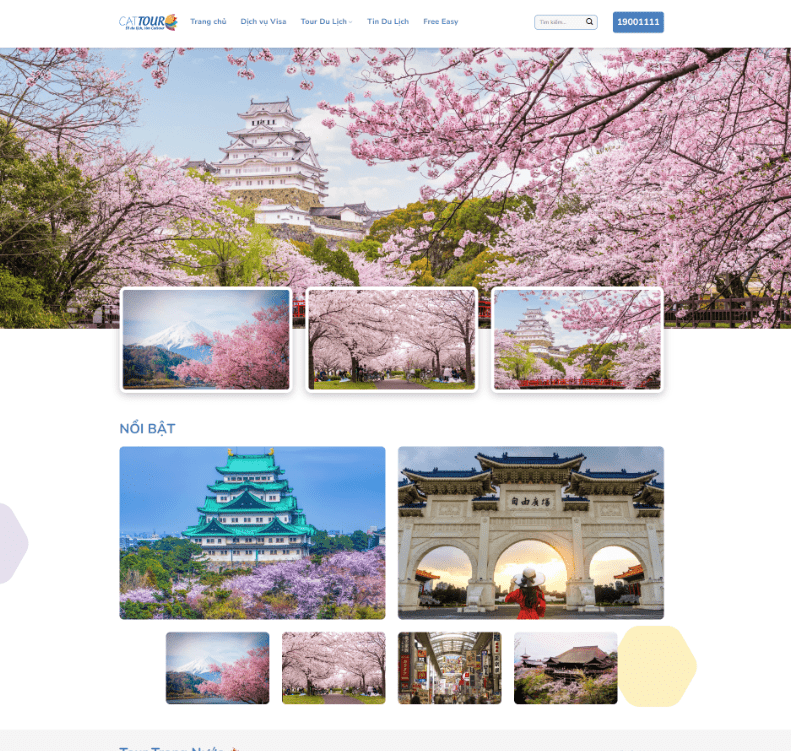791x751 pixels.
Task: Select the Free Easy menu item
Action: [x=440, y=22]
